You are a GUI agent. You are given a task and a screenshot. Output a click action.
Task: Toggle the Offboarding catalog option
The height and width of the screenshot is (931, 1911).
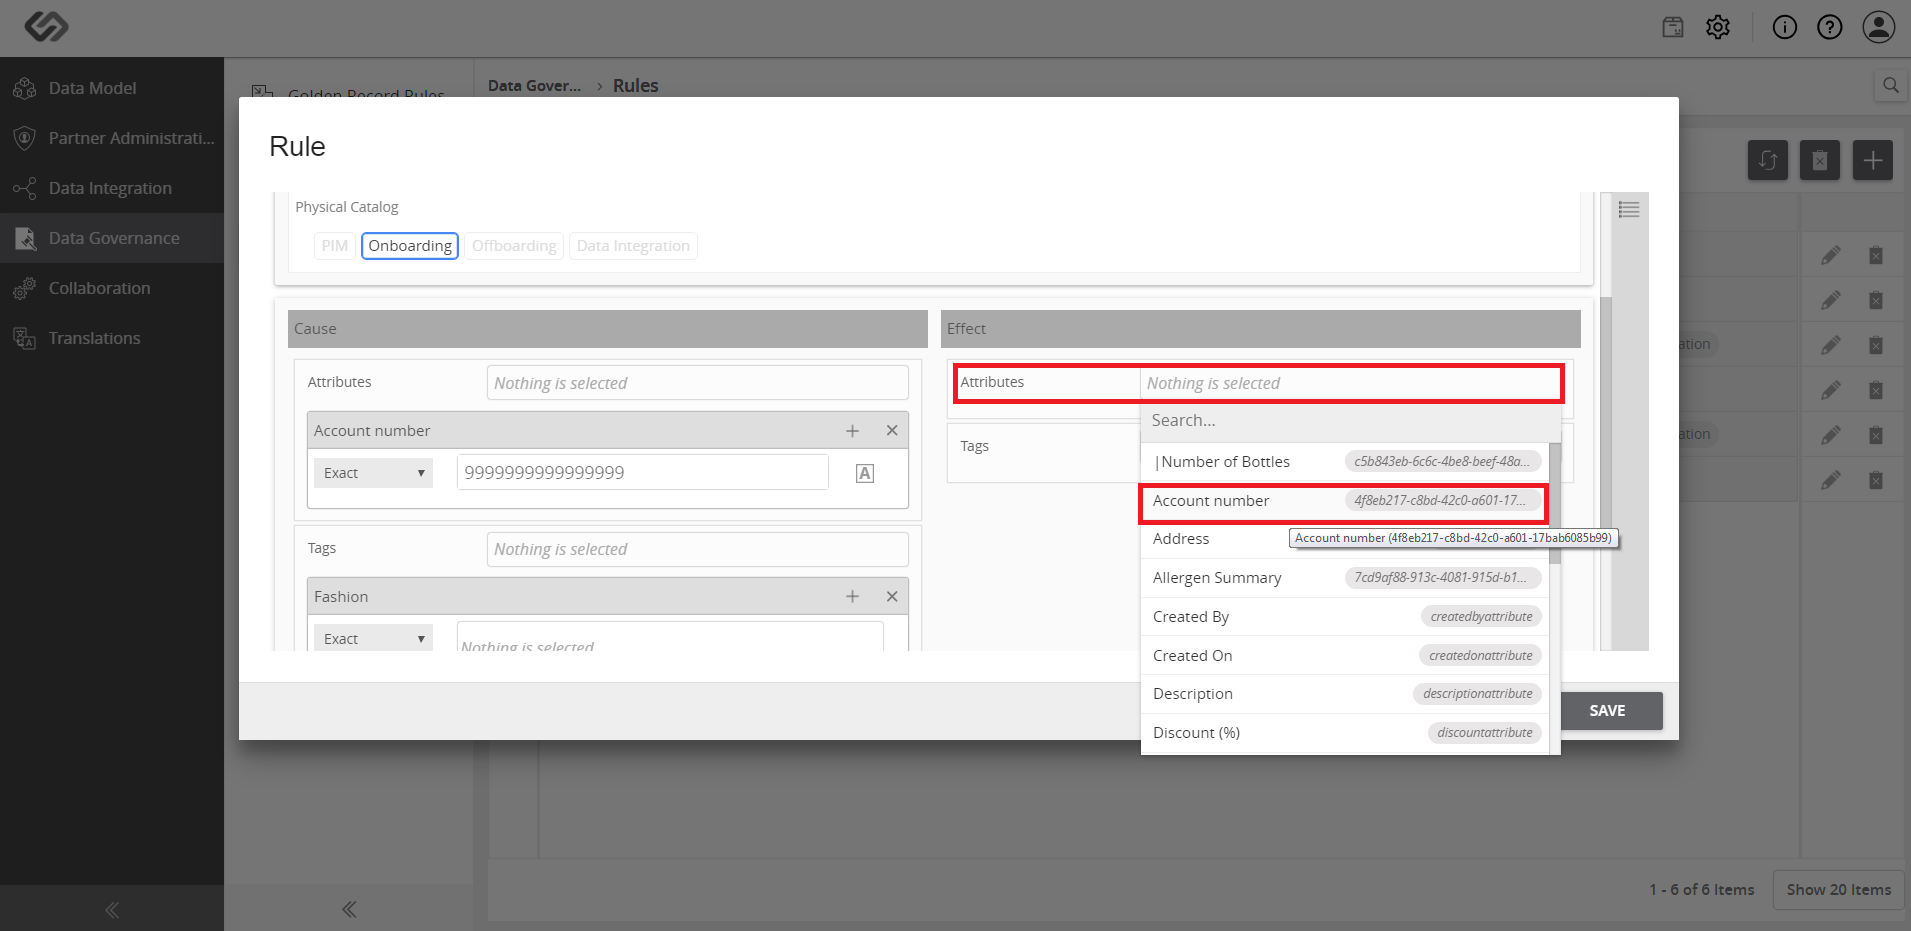514,246
